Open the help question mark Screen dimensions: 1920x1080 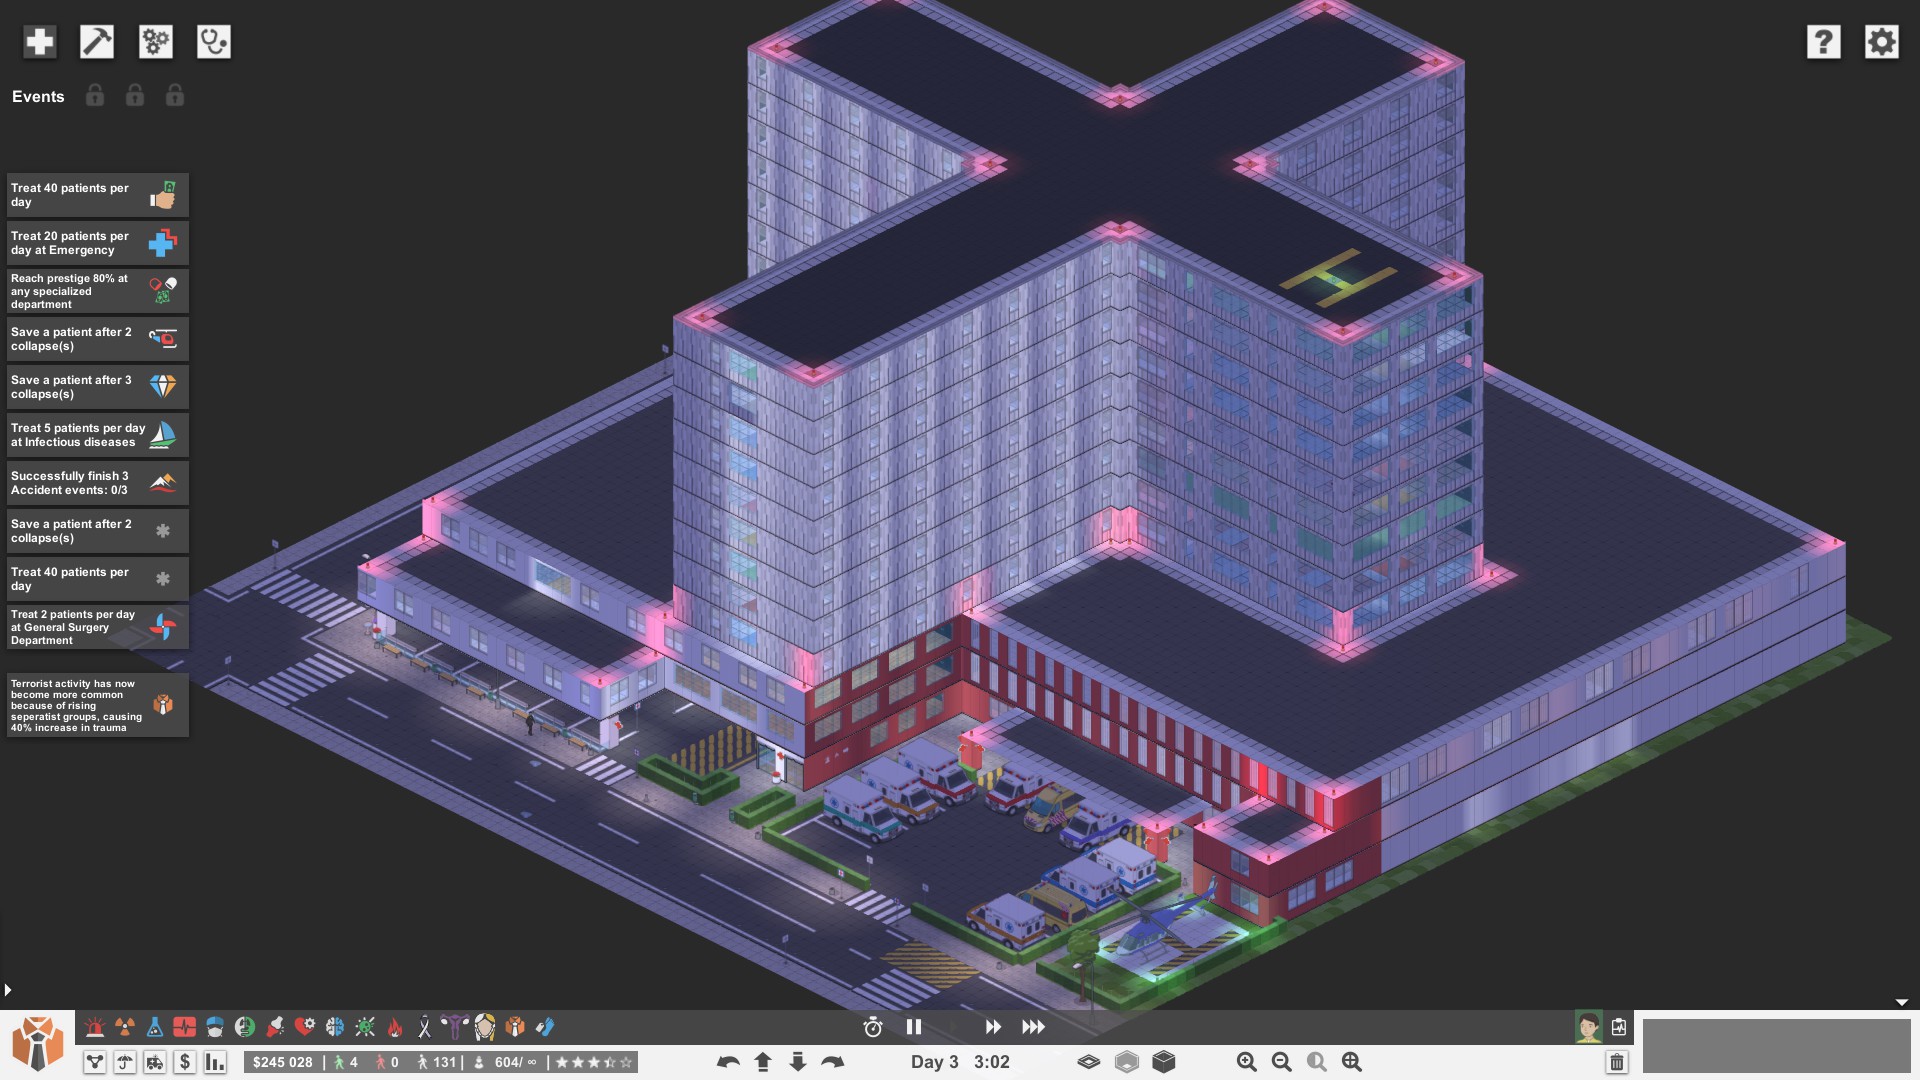pyautogui.click(x=1823, y=42)
